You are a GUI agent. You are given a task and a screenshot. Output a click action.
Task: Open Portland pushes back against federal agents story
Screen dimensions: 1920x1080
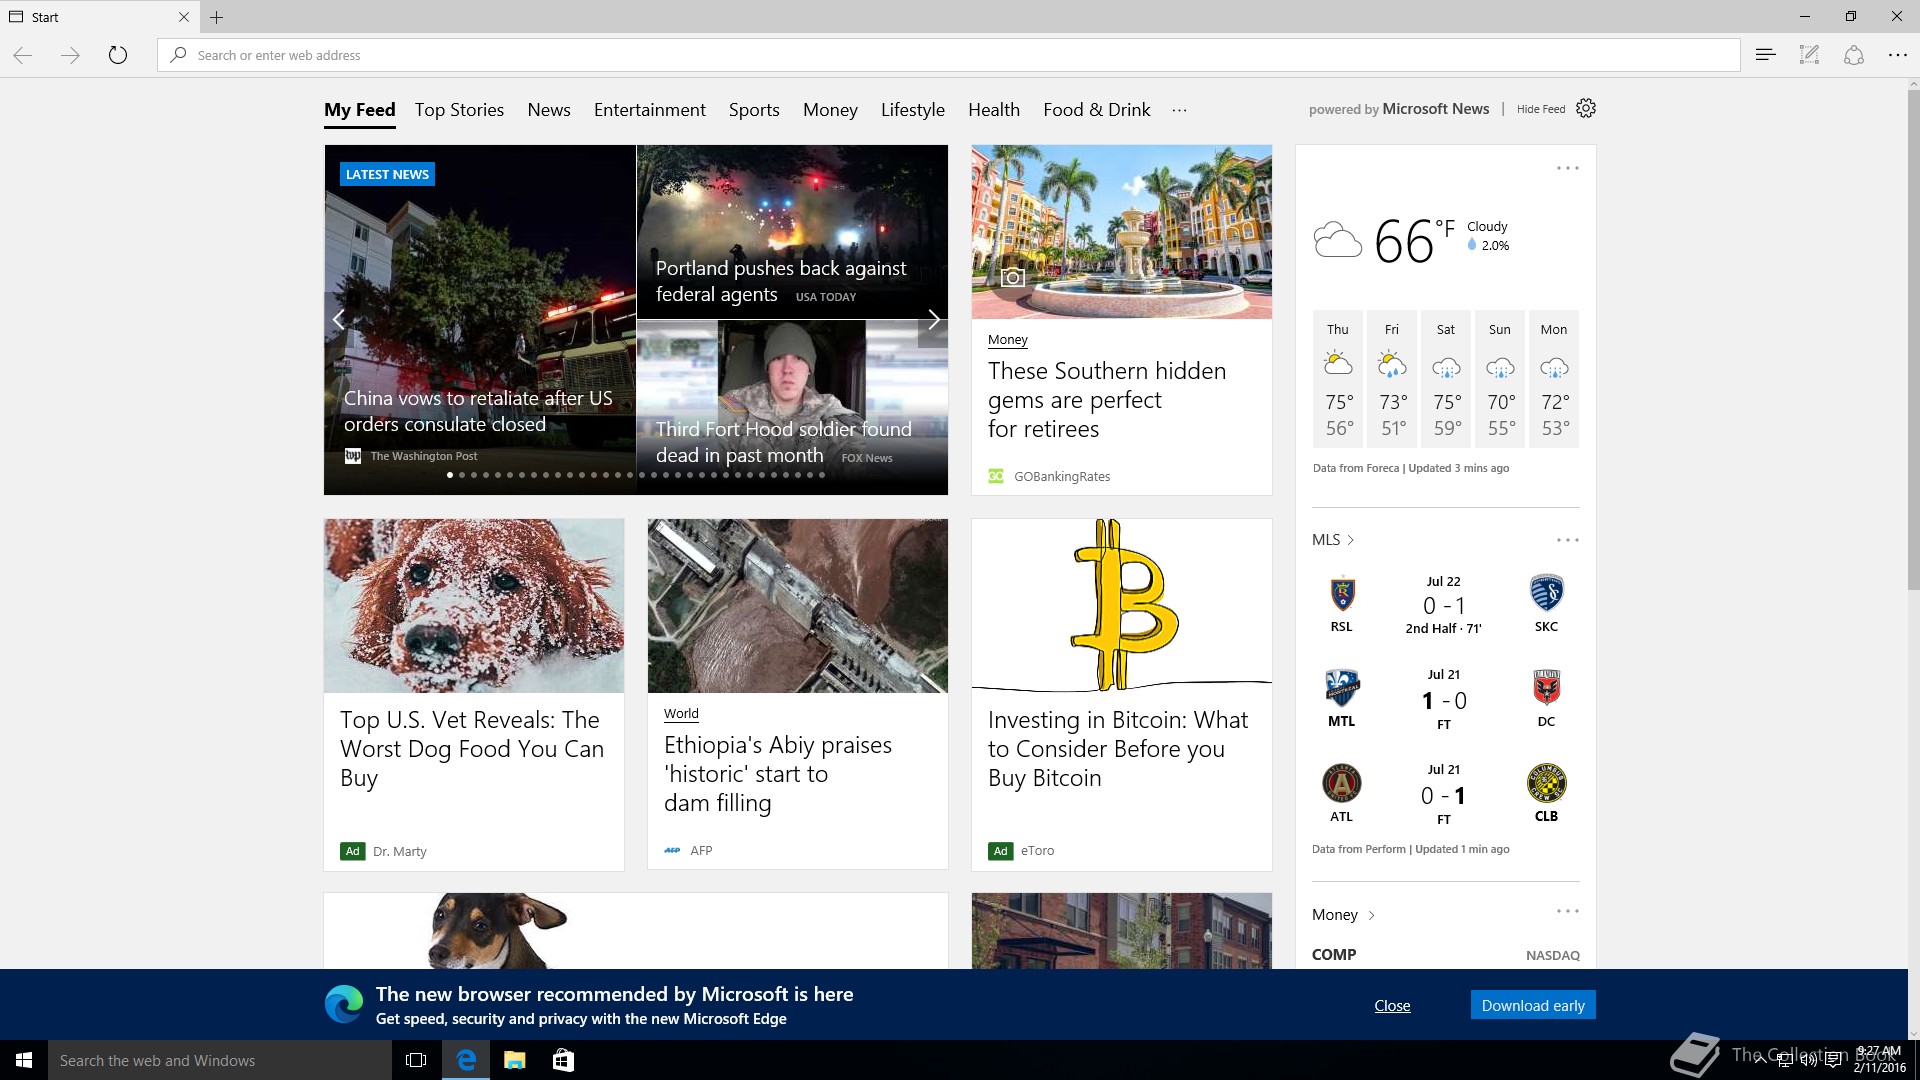coord(781,281)
